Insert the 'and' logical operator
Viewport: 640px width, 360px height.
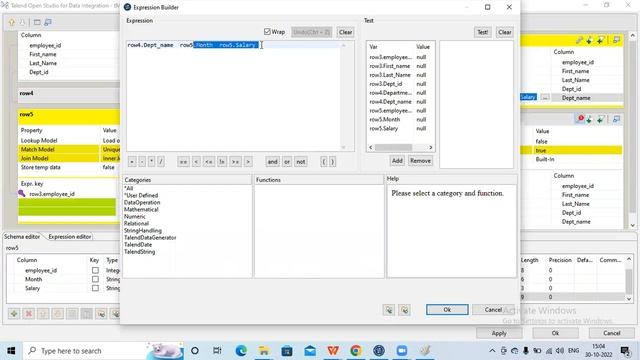coord(272,162)
